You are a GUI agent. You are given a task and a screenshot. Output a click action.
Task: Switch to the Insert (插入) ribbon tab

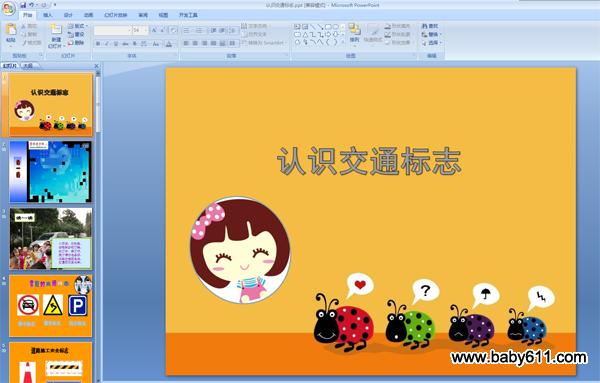tap(48, 15)
